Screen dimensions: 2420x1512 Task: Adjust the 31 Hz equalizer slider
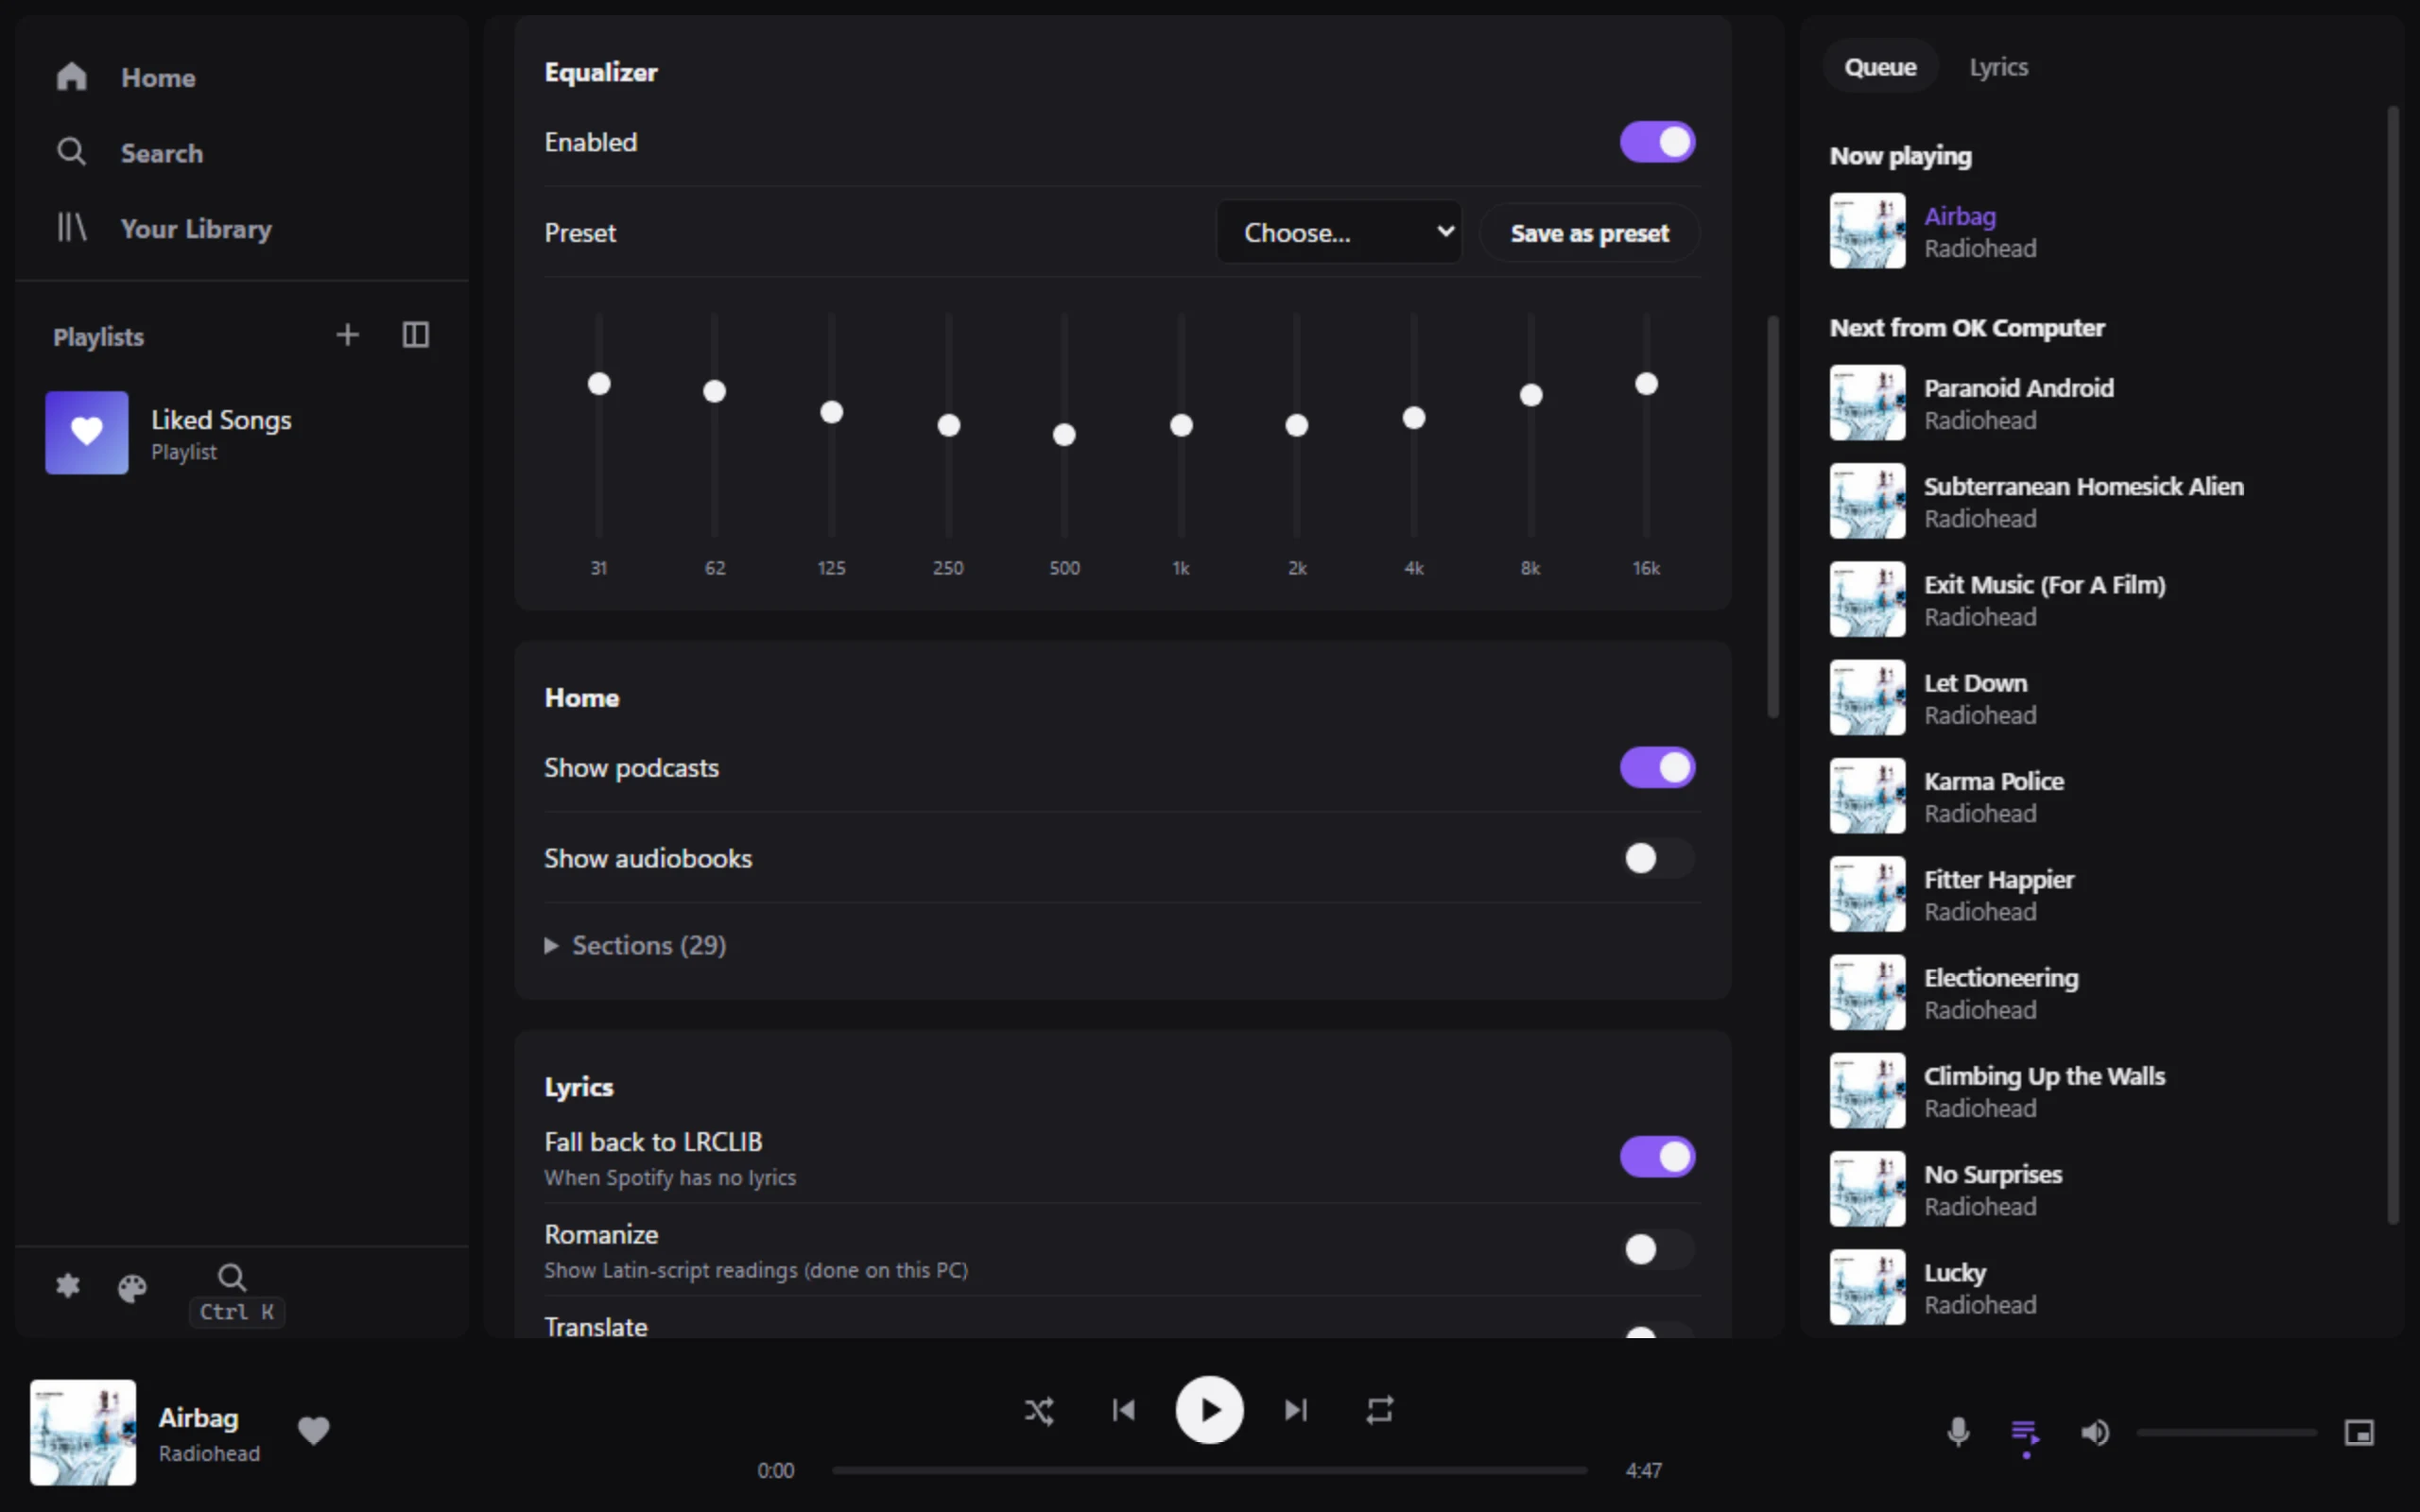(599, 425)
